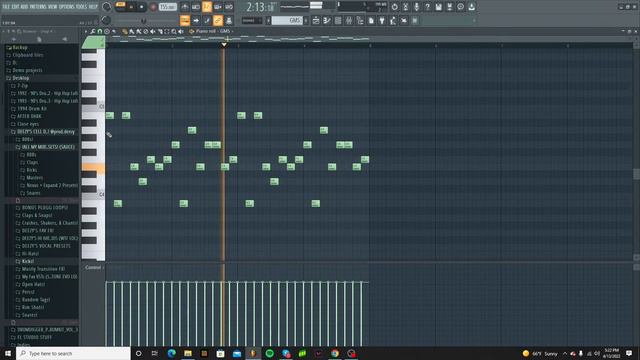This screenshot has width=640, height=360.
Task: Pick the Zoom magnifier tool in piano roll
Action: [174, 31]
